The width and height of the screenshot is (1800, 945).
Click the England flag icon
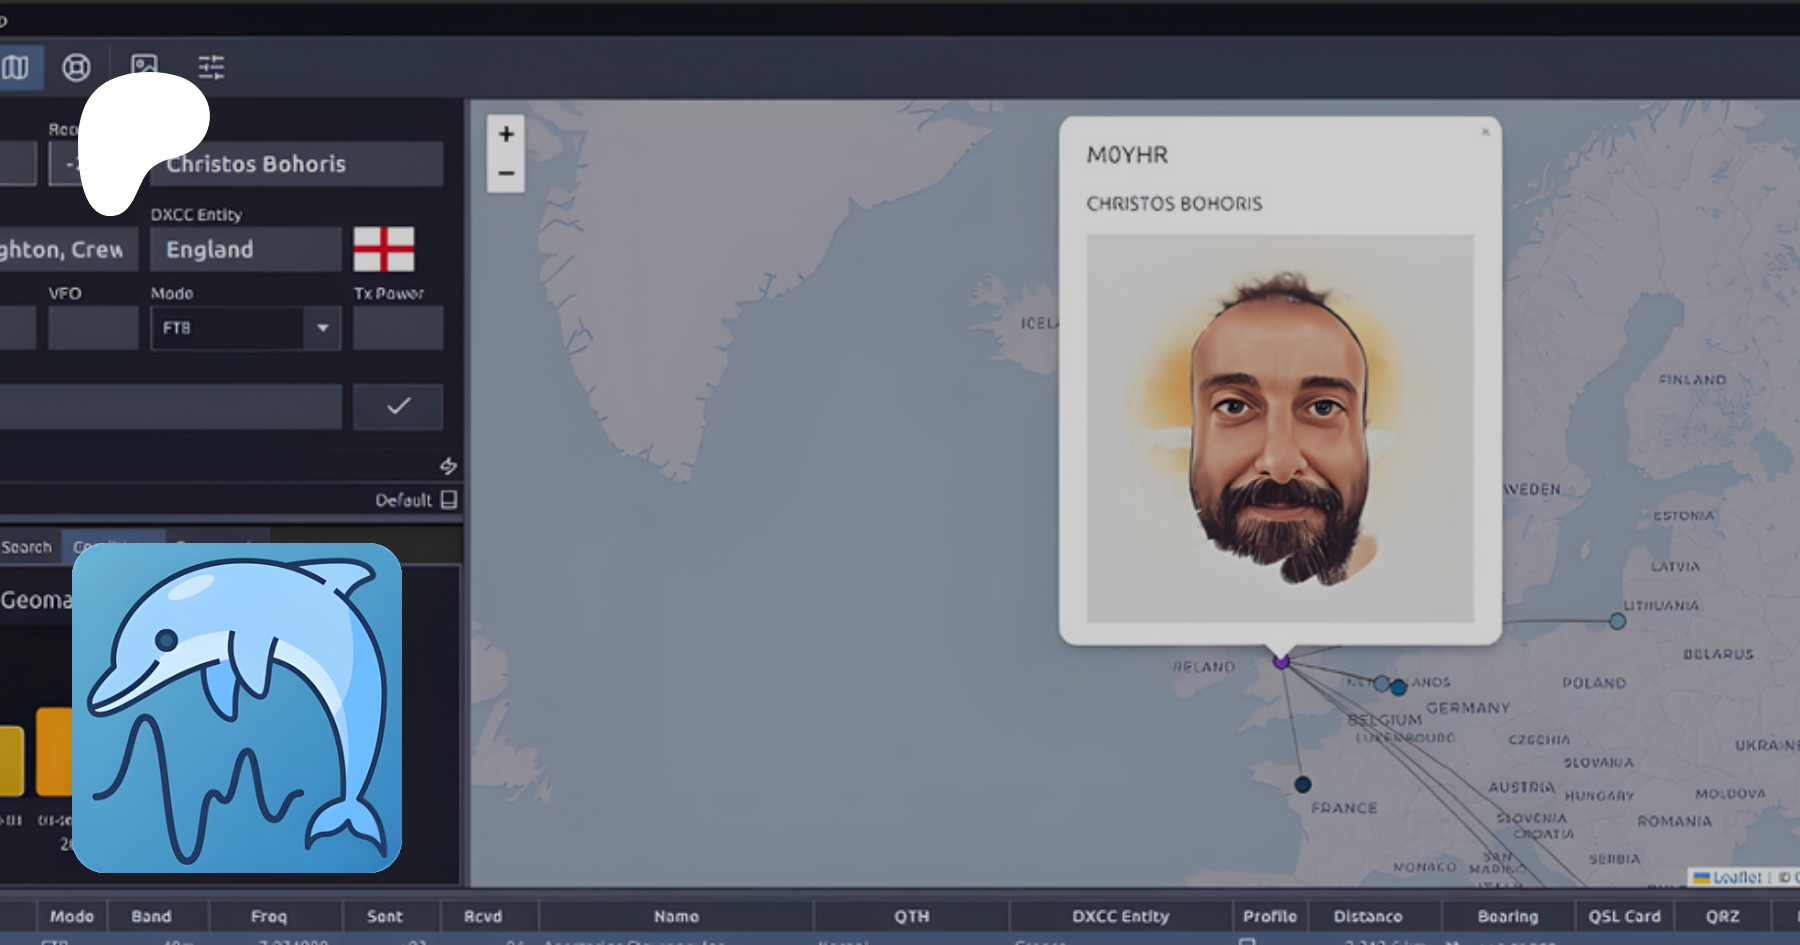click(x=383, y=249)
